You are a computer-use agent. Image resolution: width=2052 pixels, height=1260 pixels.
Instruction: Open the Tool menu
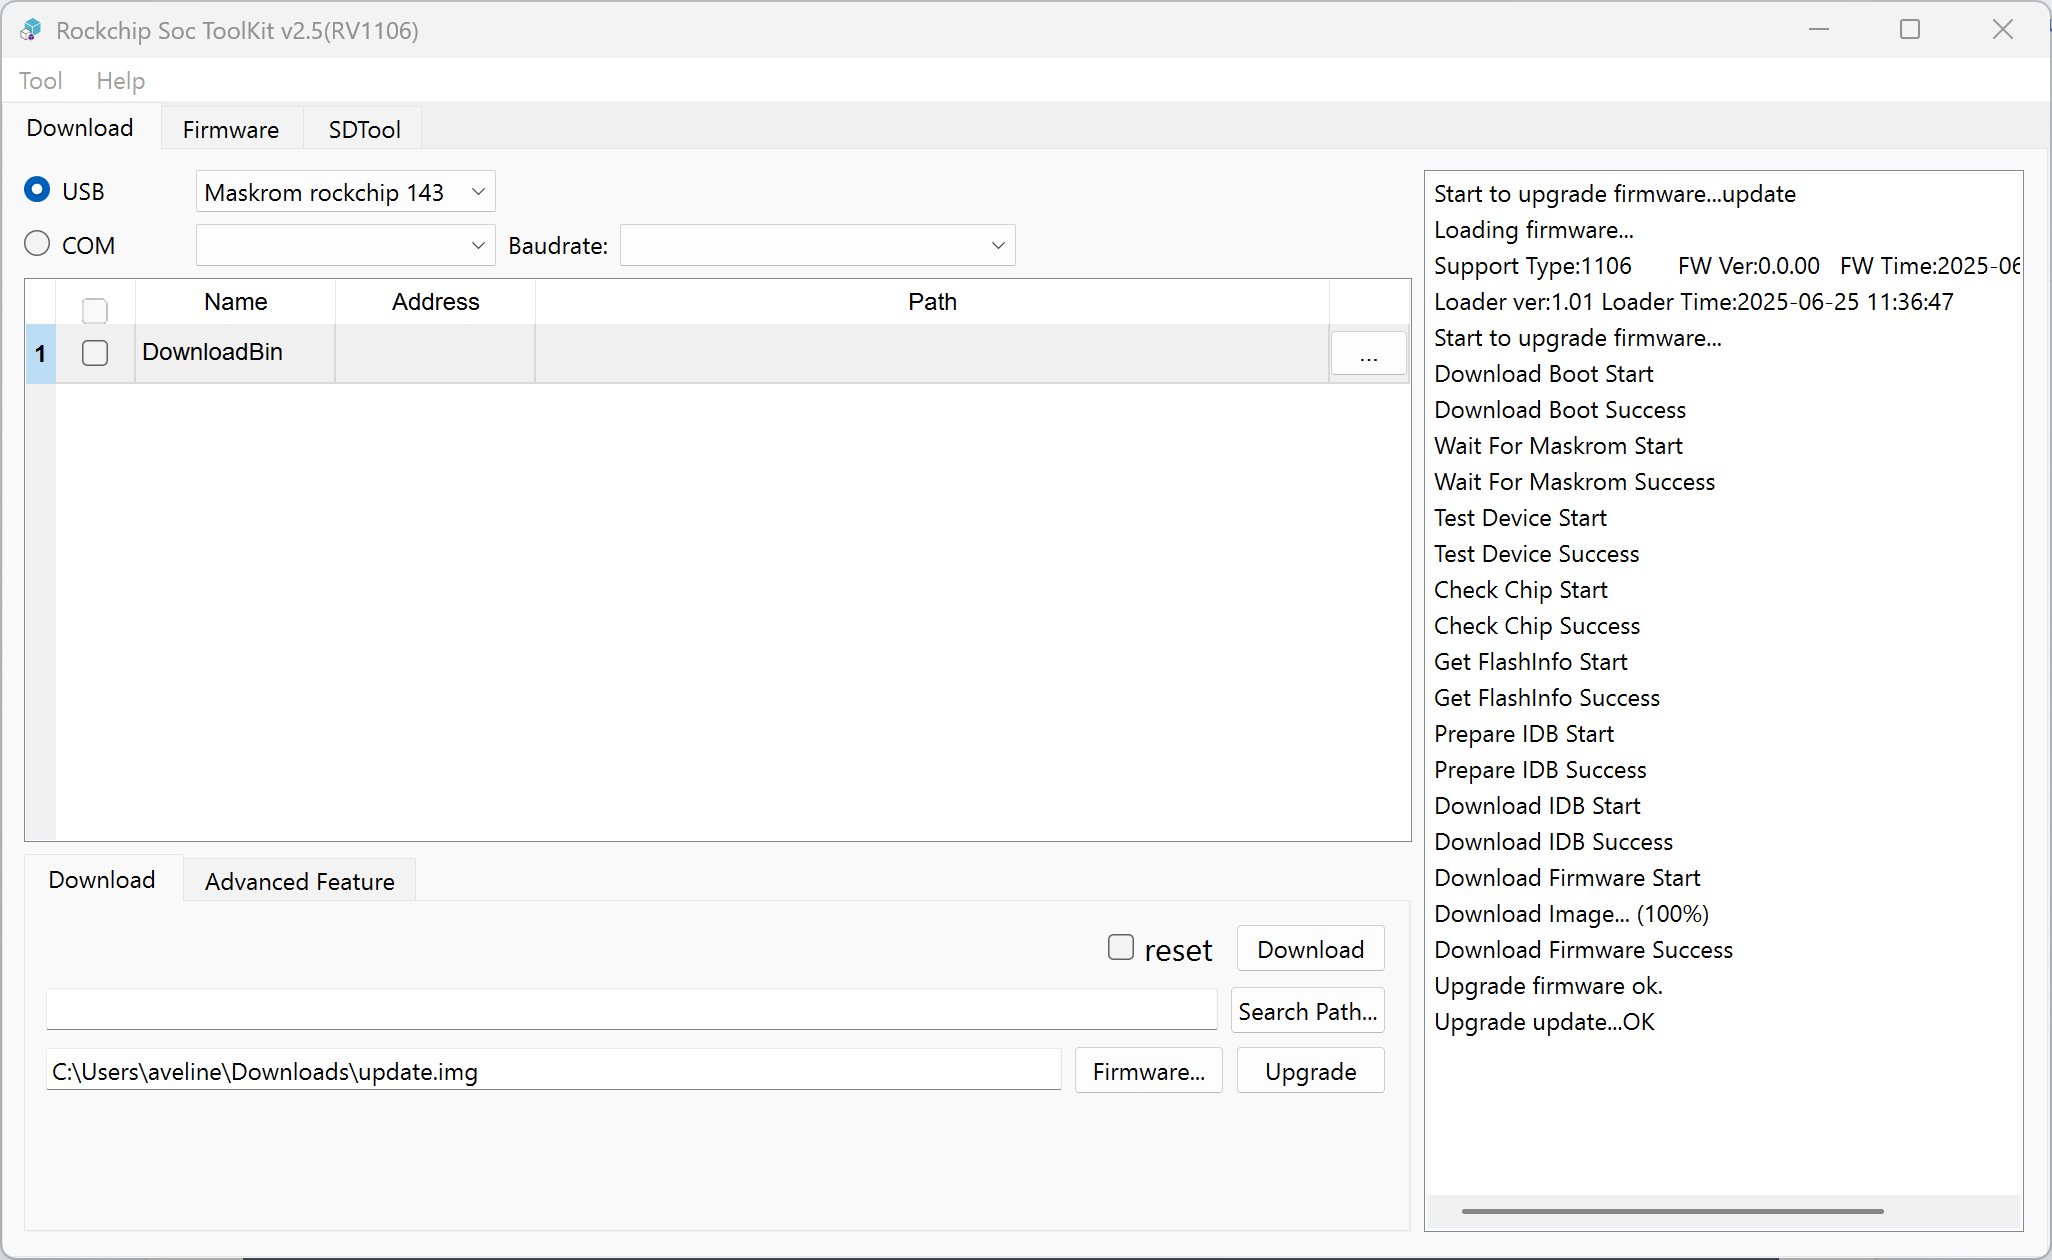(x=40, y=81)
